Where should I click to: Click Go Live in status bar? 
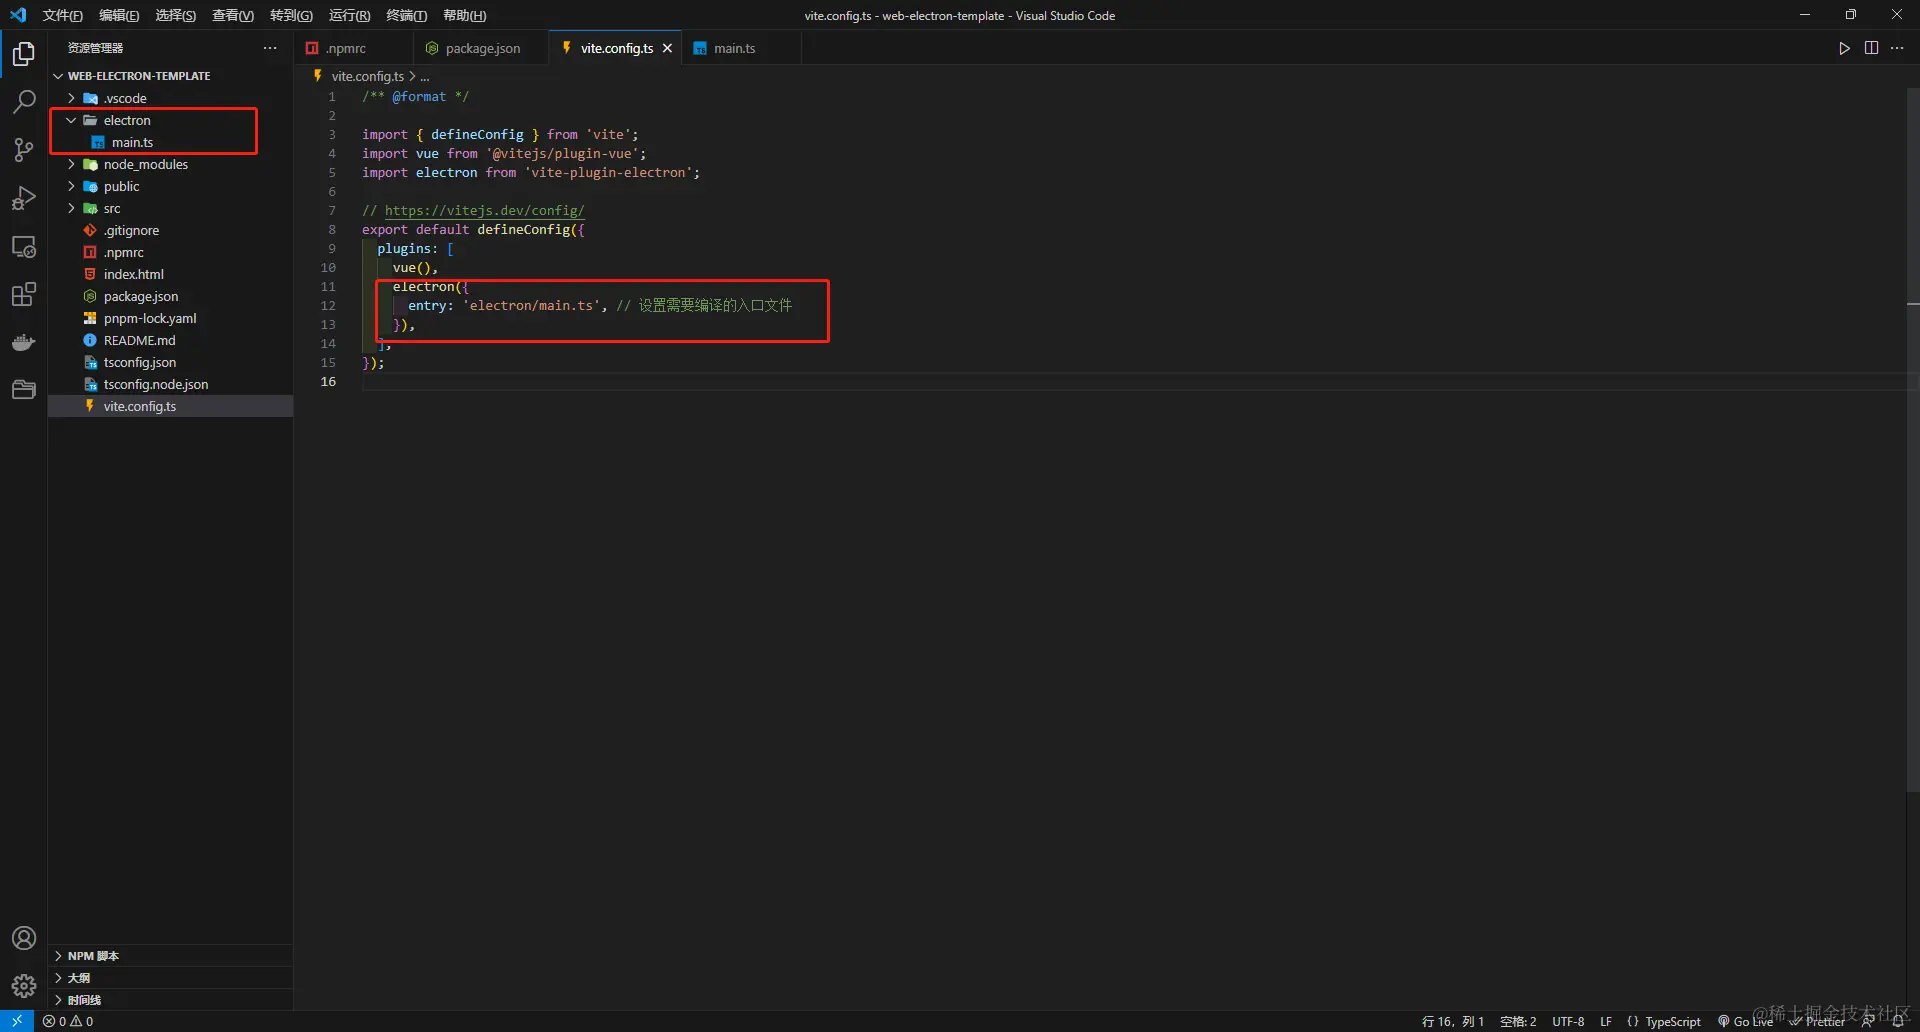tap(1745, 1021)
